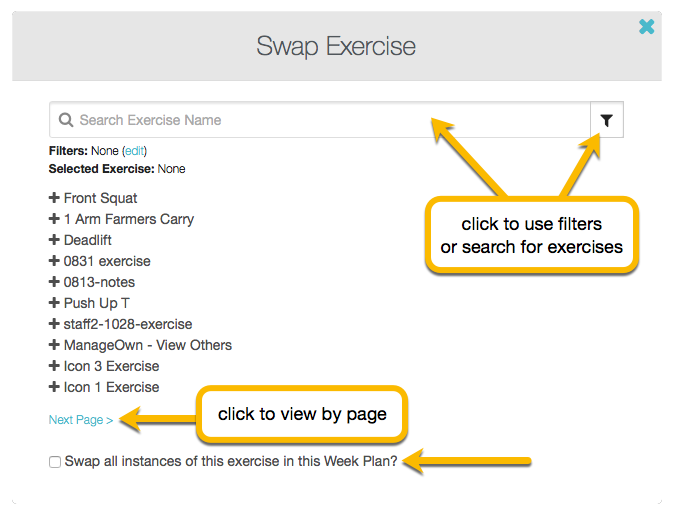Click plus icon beside 0831 exercise
This screenshot has width=677, height=524.
click(x=54, y=261)
